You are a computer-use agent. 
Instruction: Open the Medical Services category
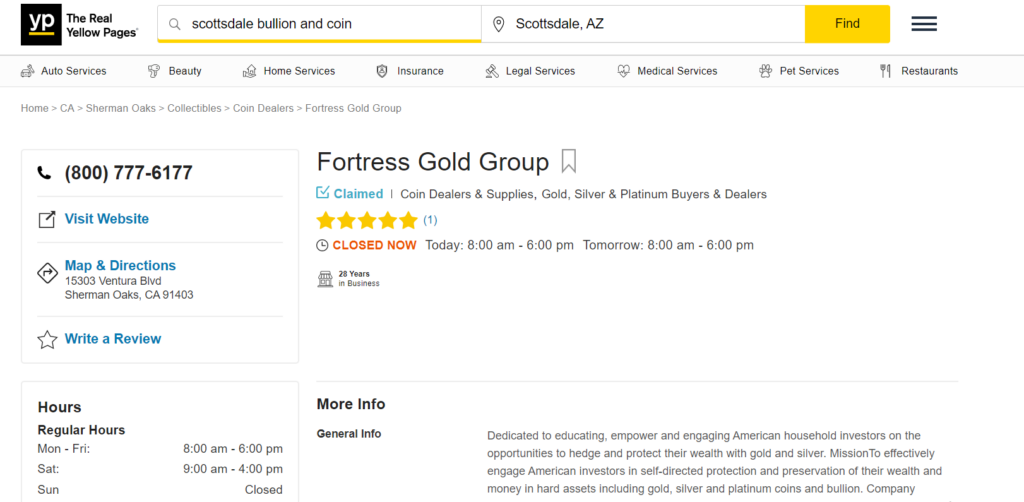[x=677, y=71]
